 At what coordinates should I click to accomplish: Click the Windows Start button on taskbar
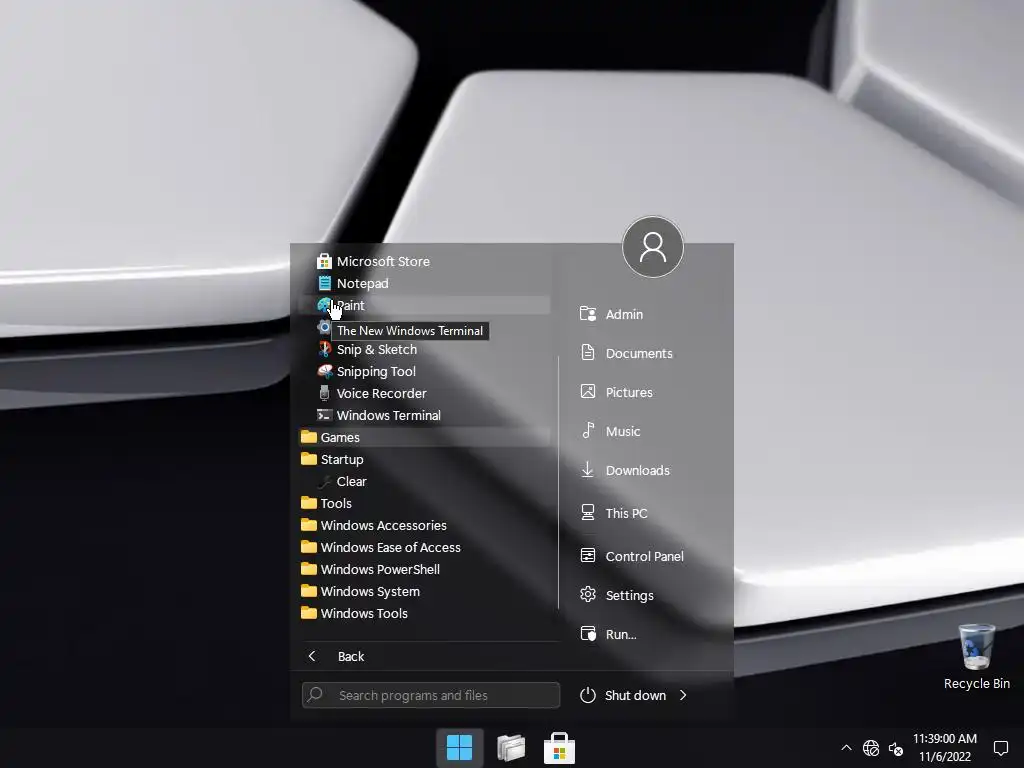(460, 748)
